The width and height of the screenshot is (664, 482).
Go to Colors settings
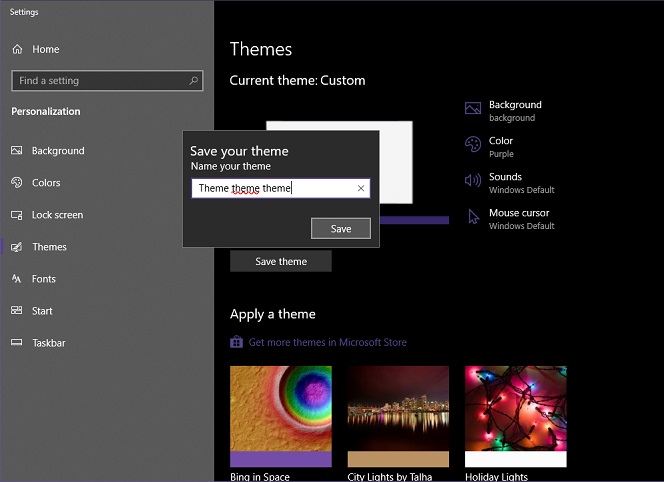[x=46, y=183]
